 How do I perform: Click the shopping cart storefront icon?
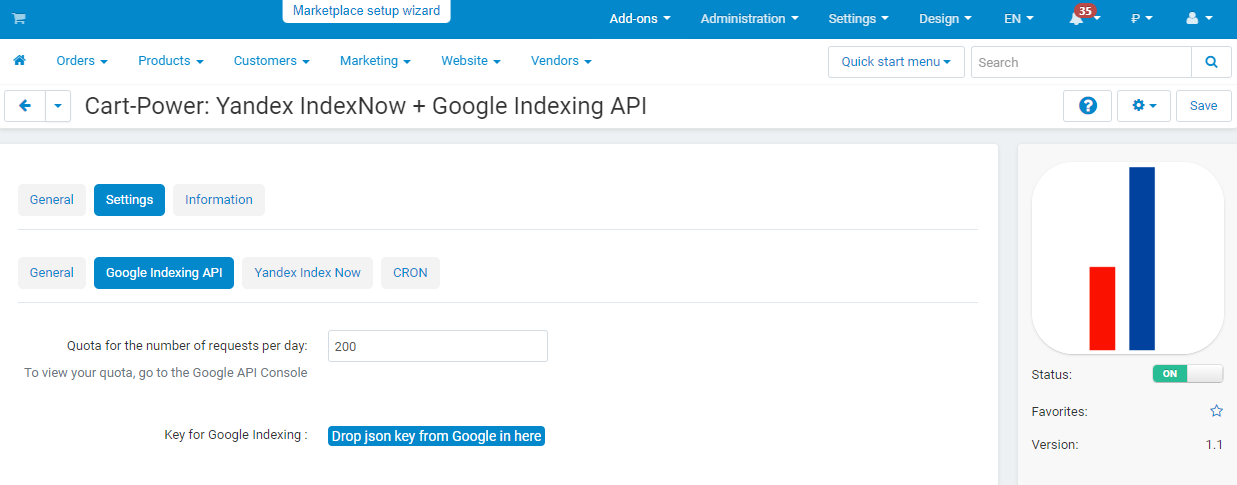pos(19,18)
